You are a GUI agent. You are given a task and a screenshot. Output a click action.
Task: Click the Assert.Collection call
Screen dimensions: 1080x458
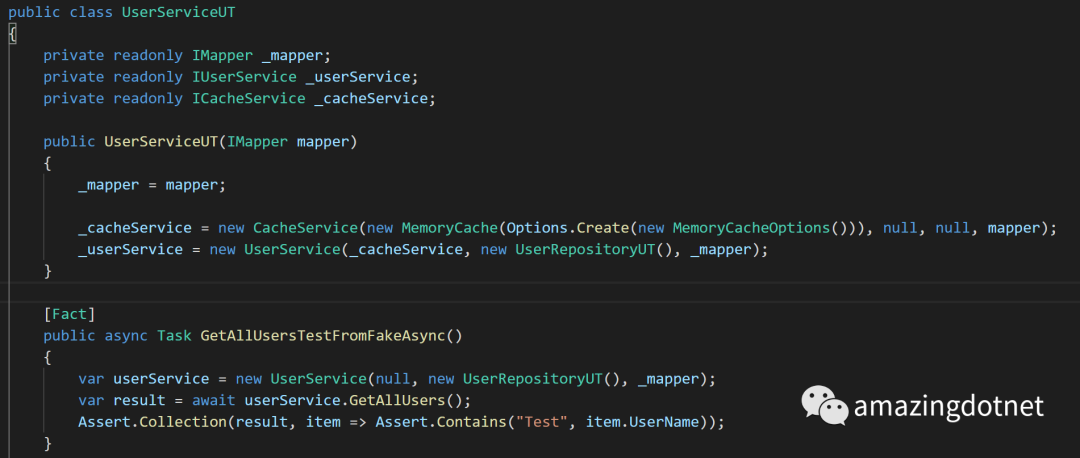(x=153, y=421)
